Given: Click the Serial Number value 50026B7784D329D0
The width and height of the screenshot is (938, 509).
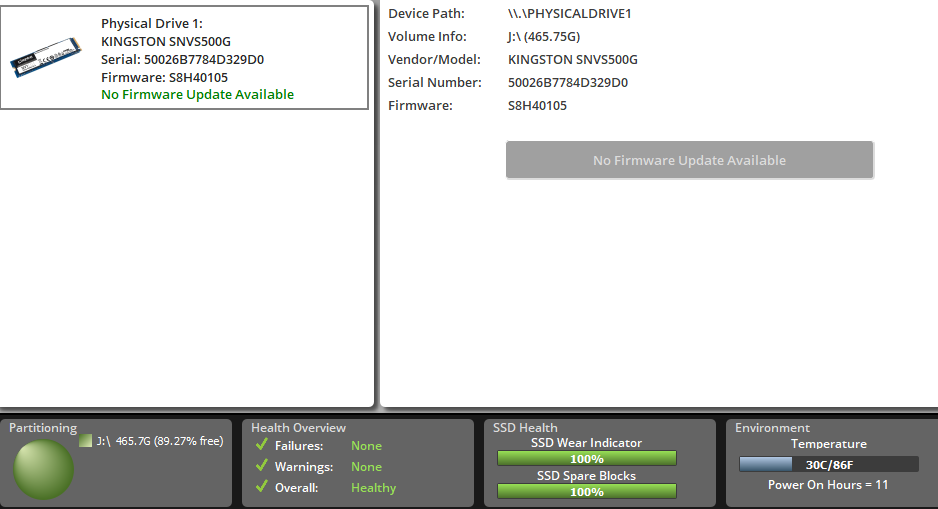Looking at the screenshot, I should pyautogui.click(x=568, y=83).
